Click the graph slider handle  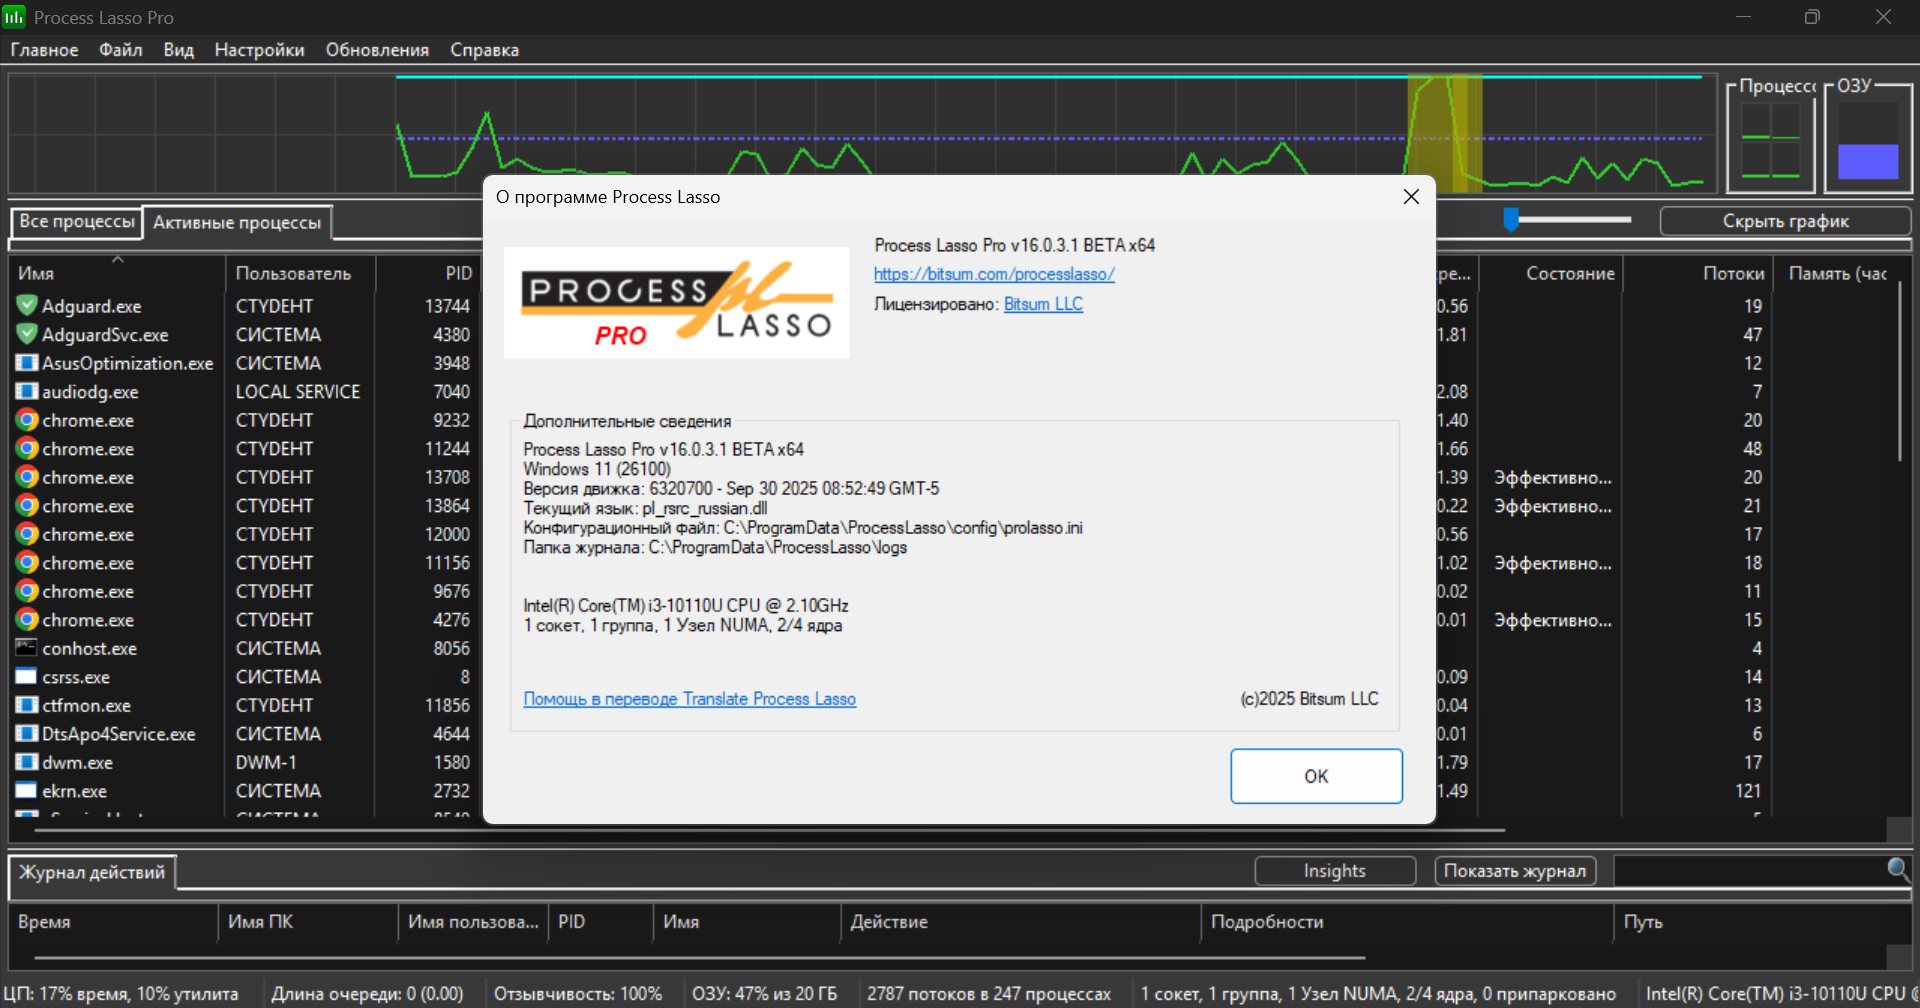point(1511,220)
